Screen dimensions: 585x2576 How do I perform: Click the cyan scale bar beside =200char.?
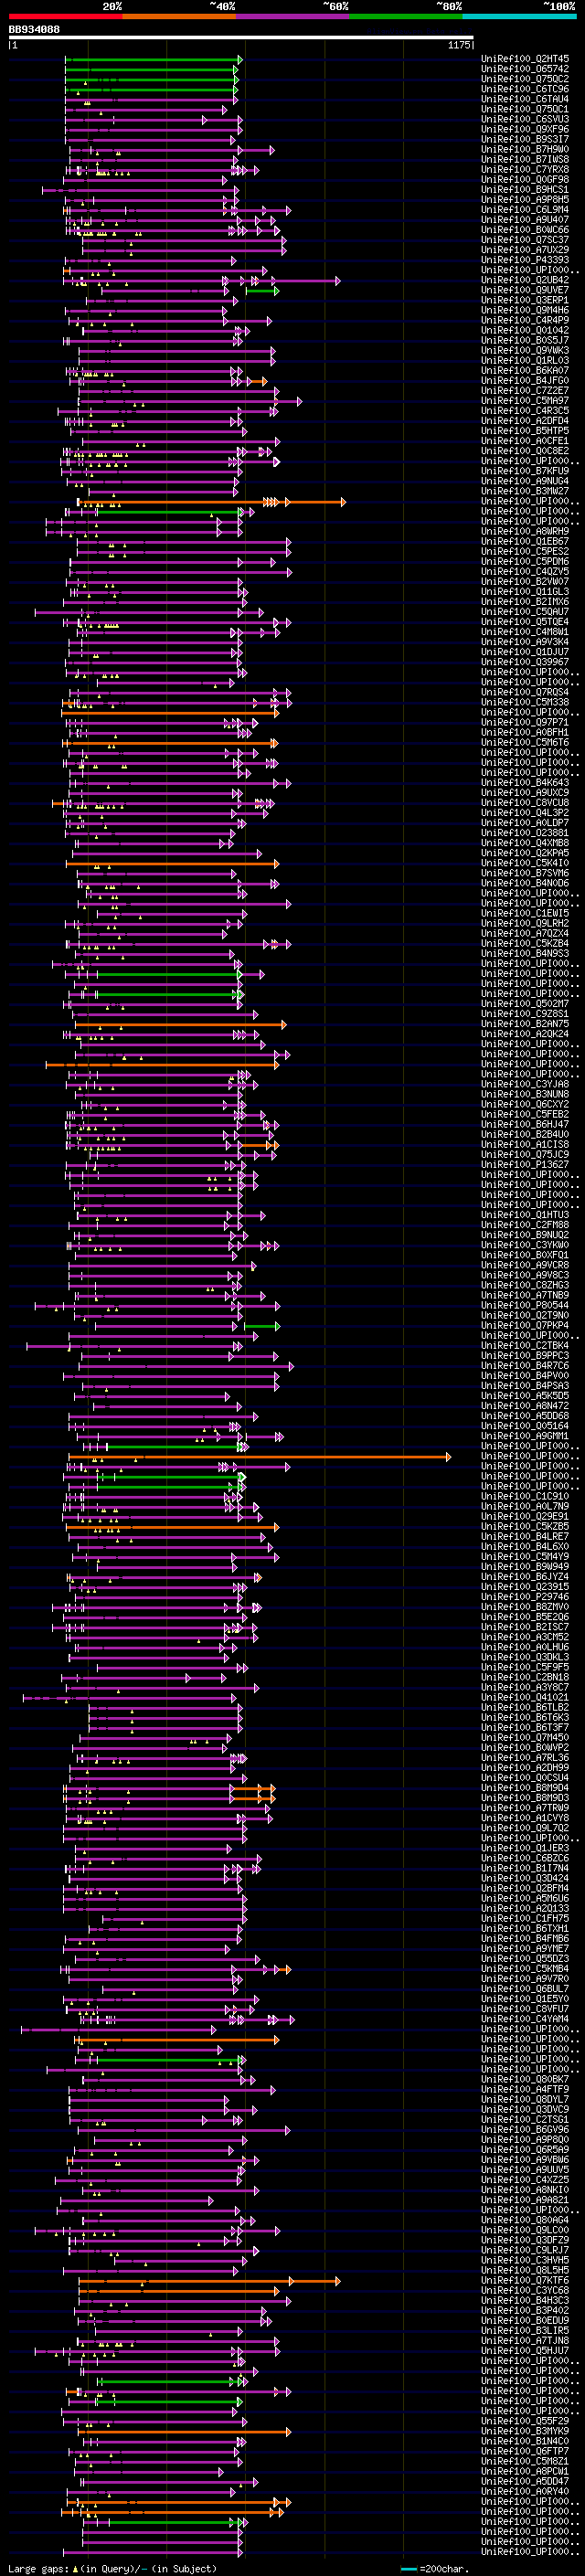point(409,2569)
